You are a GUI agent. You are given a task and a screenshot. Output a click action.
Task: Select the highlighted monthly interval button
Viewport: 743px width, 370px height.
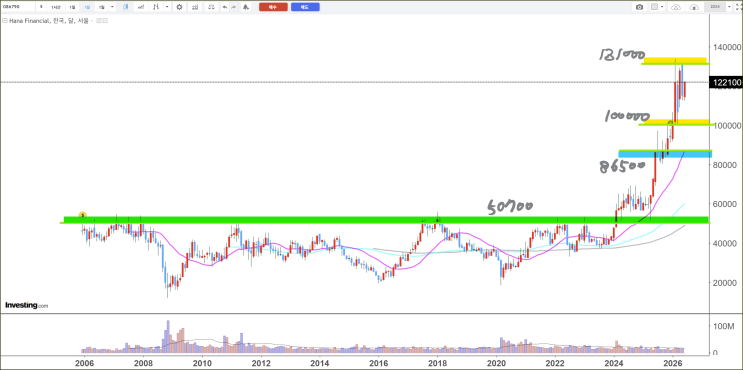click(x=87, y=7)
